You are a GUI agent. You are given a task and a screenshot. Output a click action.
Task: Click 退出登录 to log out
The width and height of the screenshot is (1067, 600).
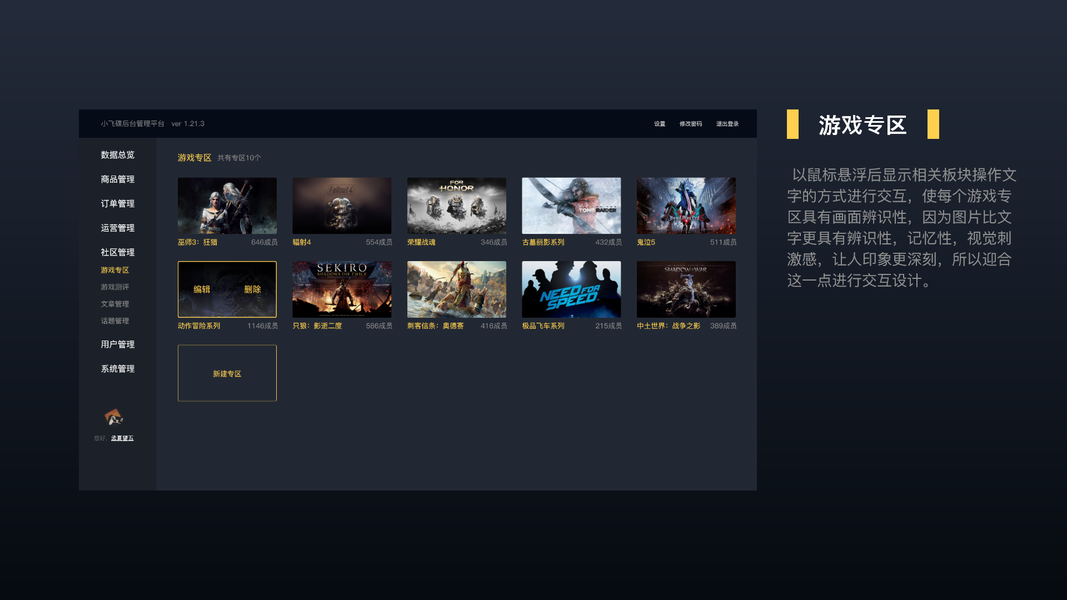pyautogui.click(x=727, y=124)
